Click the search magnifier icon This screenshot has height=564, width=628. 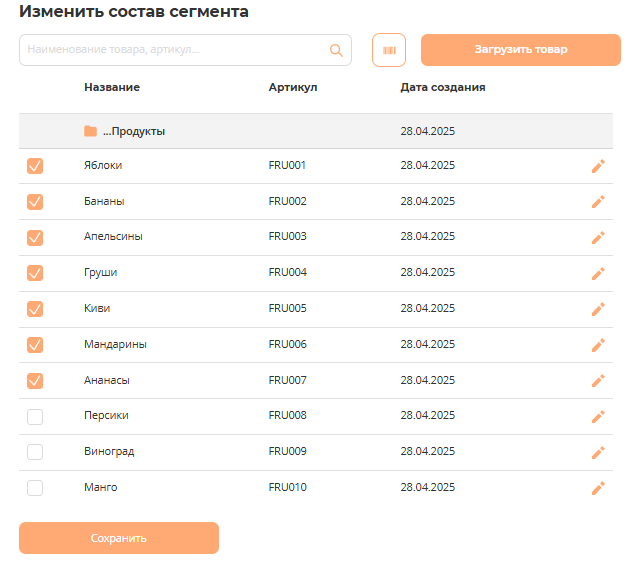[x=337, y=50]
